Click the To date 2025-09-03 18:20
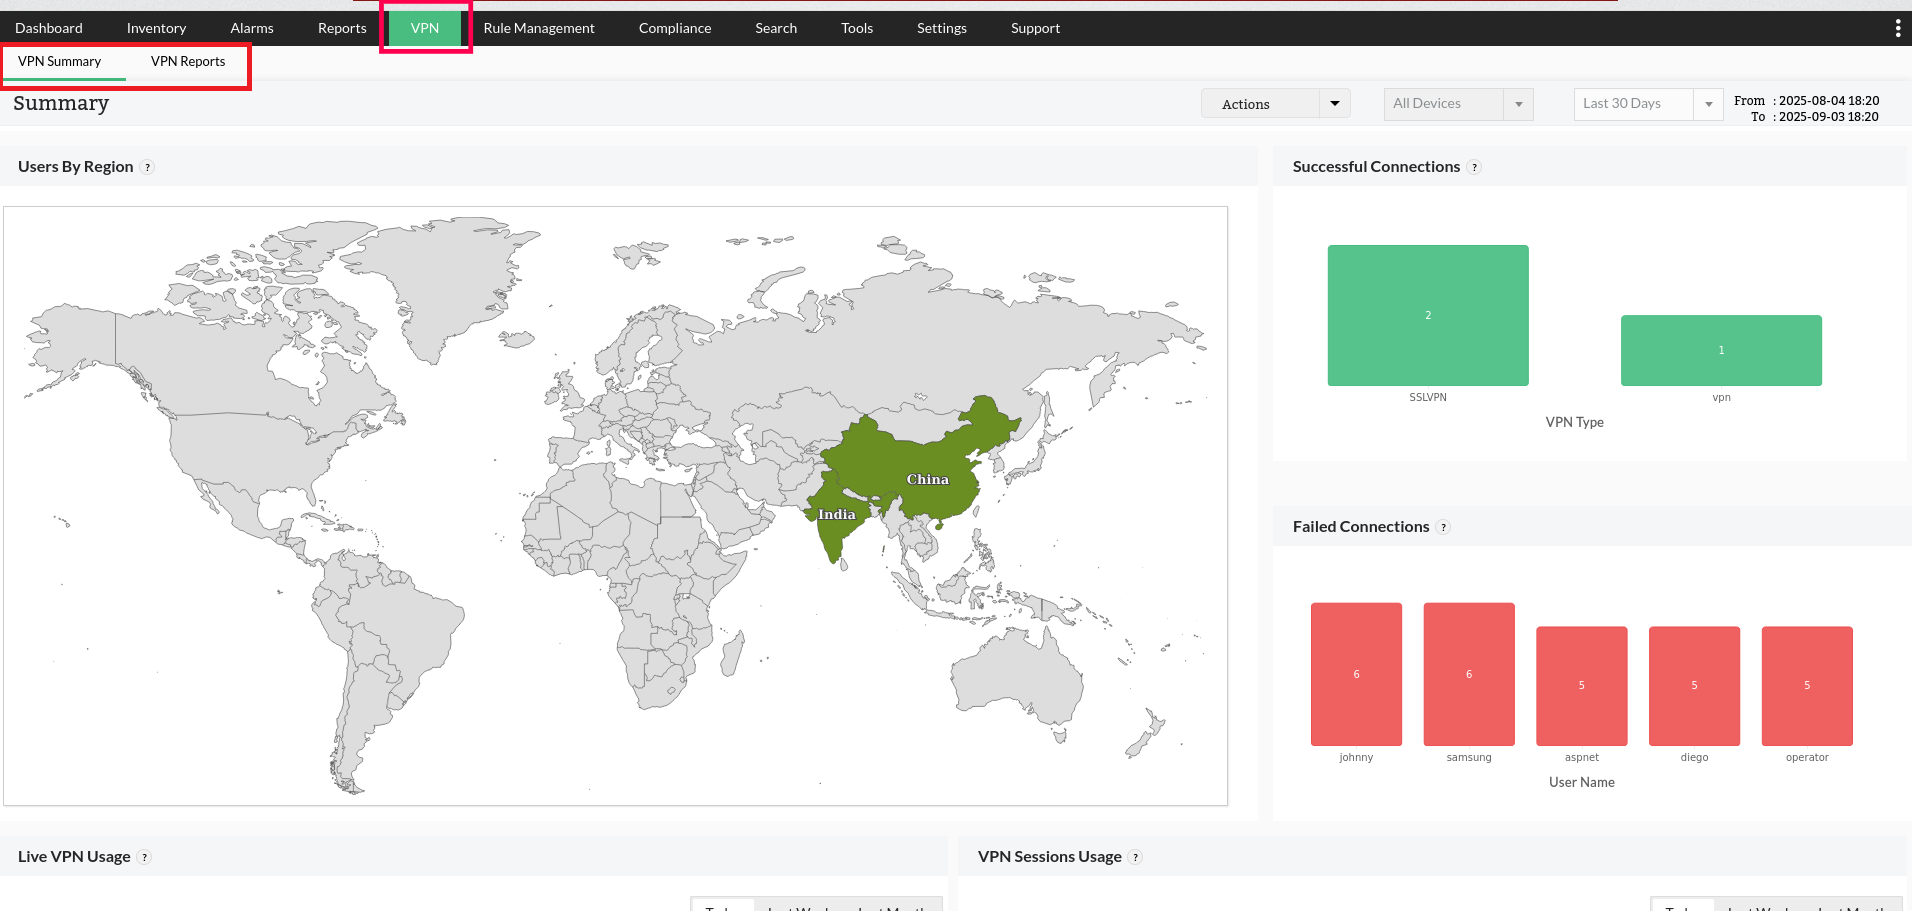 click(1829, 117)
